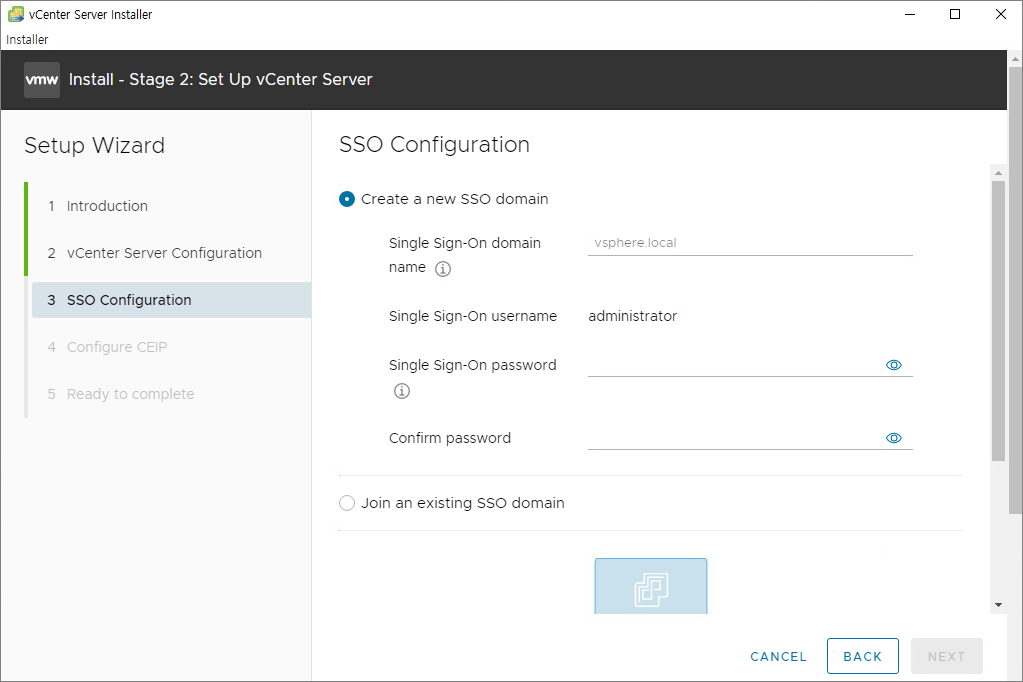1023x682 pixels.
Task: Click the BACK button
Action: pos(863,656)
